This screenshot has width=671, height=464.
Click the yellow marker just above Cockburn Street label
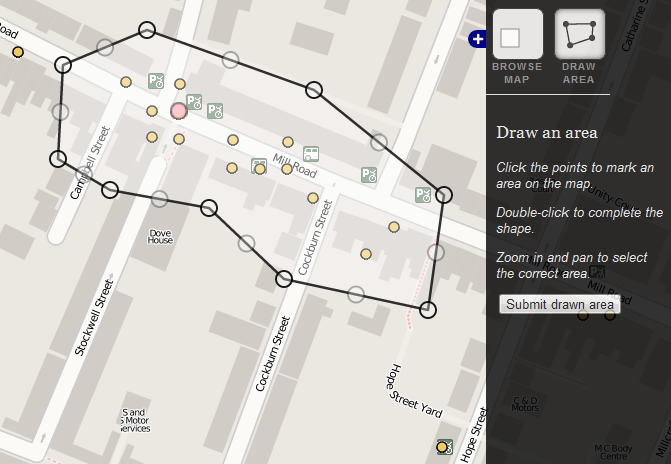(x=313, y=198)
